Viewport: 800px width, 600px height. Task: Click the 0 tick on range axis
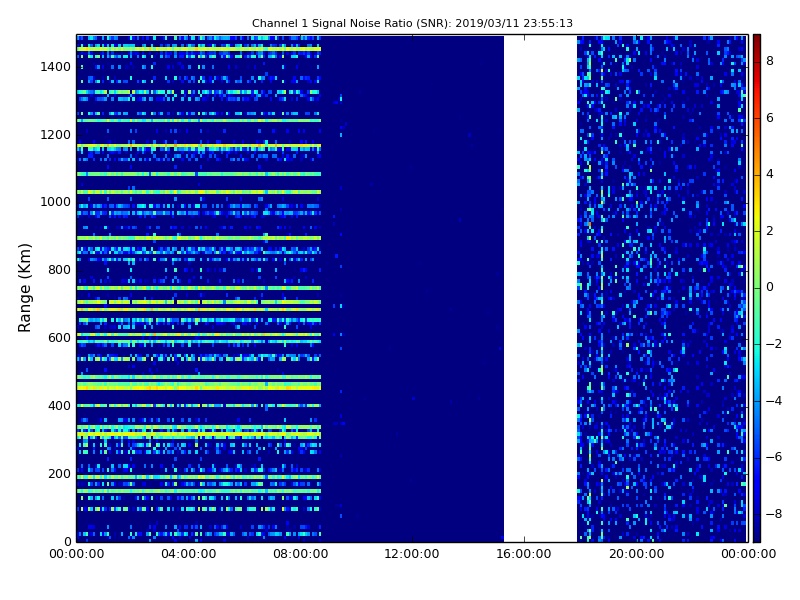(67, 541)
